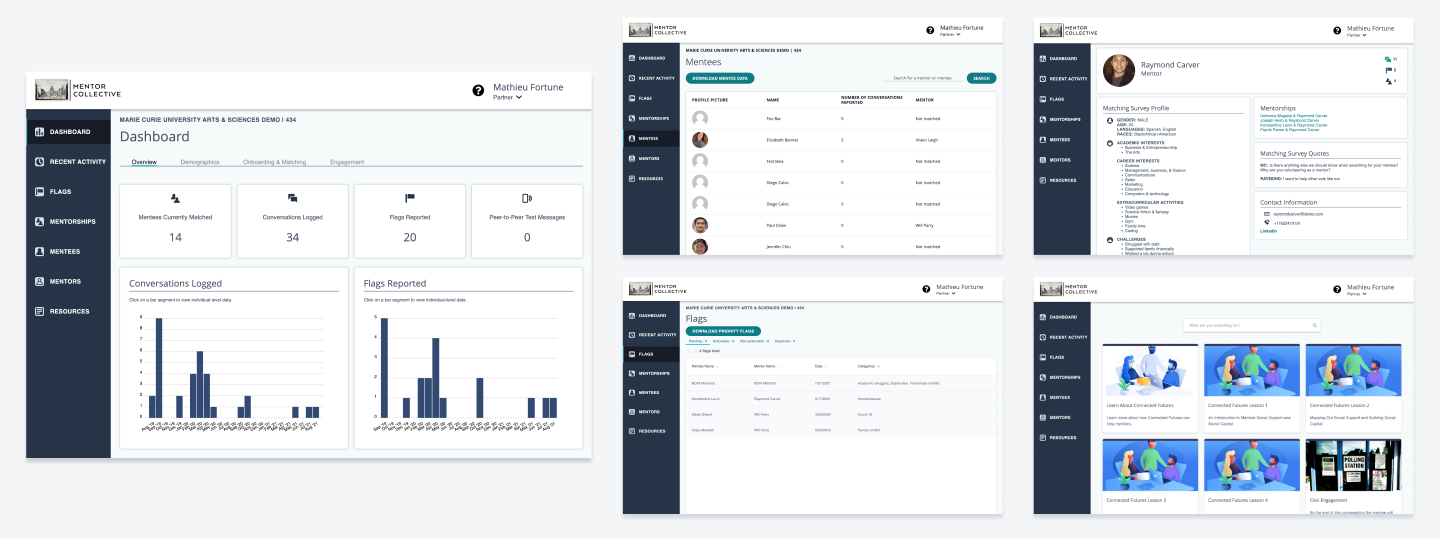Expand the Partner dropdown in the Flags window
Image resolution: width=1440 pixels, height=539 pixels.
[946, 294]
